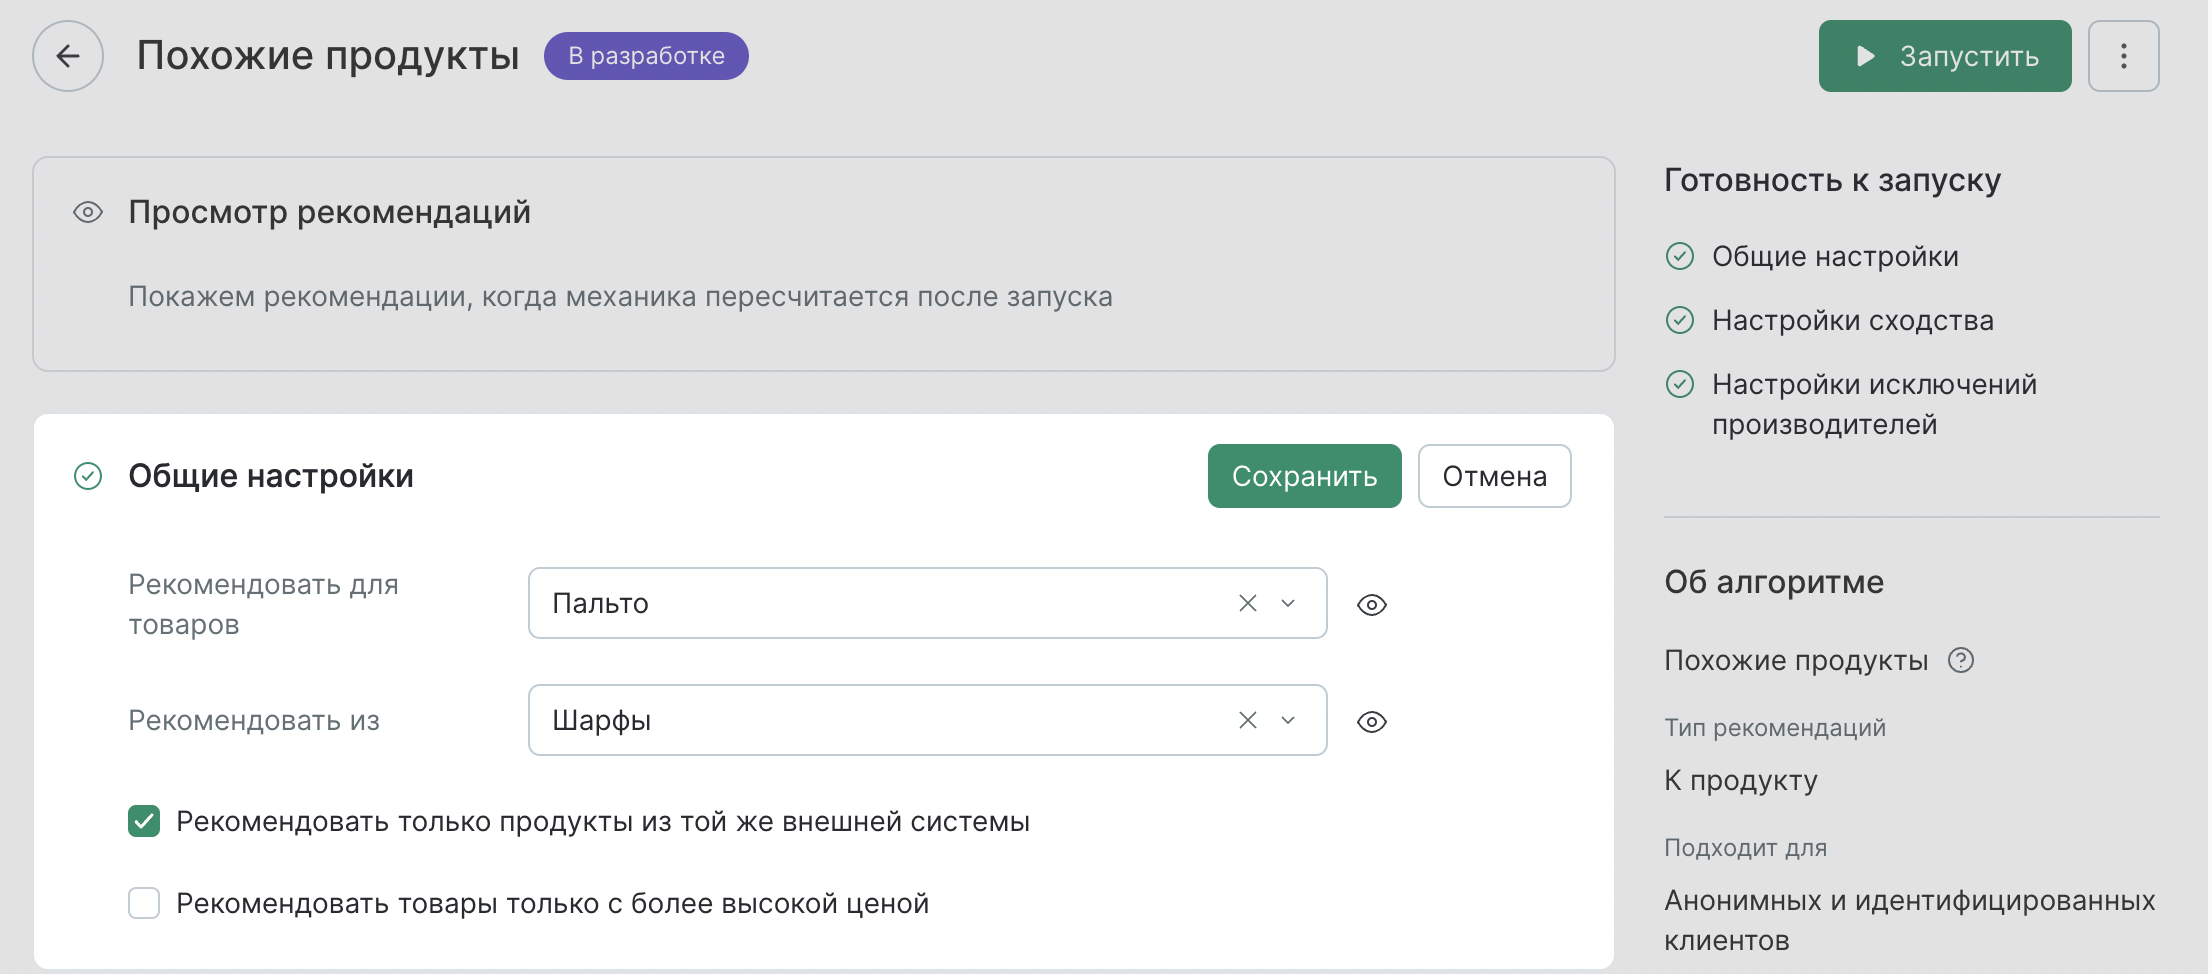Screen dimensions: 2212x974
Task: Click check icon next to Общие настройки checklist
Action: click(x=1679, y=256)
